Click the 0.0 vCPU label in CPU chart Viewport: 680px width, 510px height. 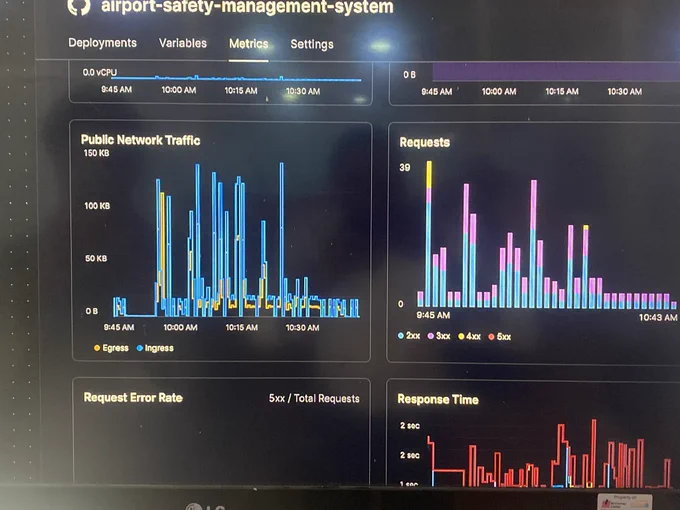coord(100,72)
